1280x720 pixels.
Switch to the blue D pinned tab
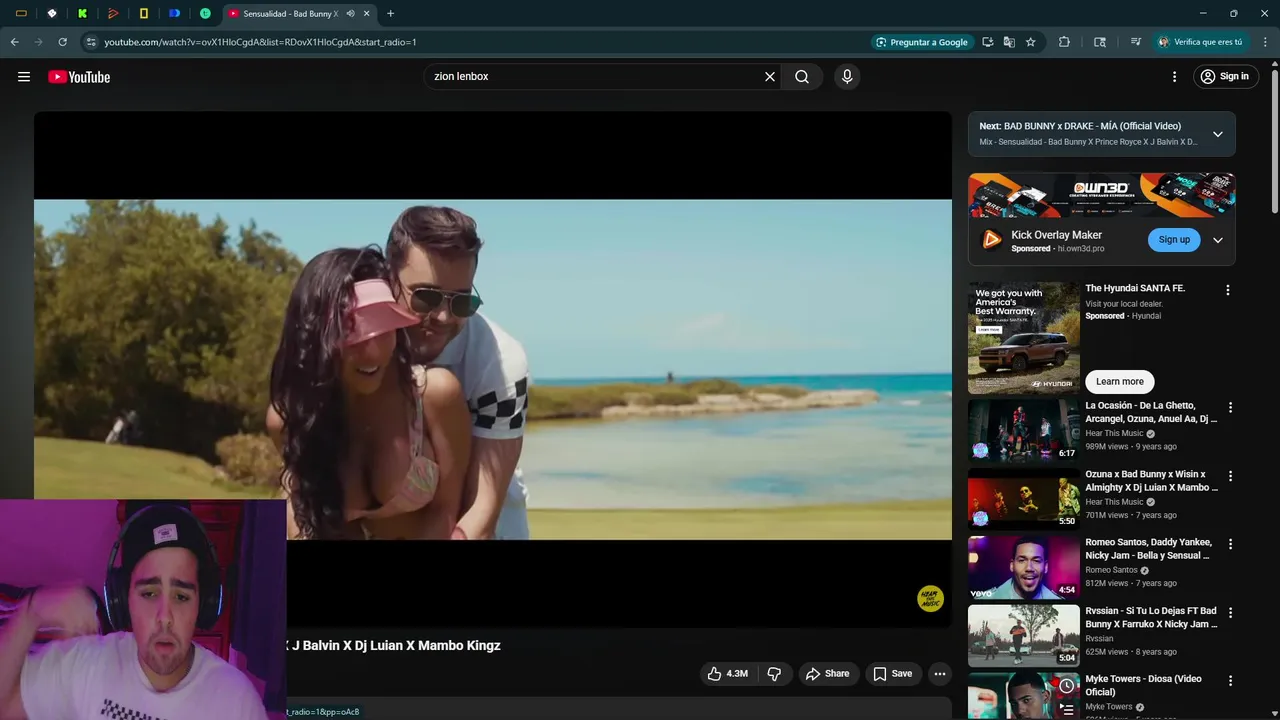tap(174, 14)
